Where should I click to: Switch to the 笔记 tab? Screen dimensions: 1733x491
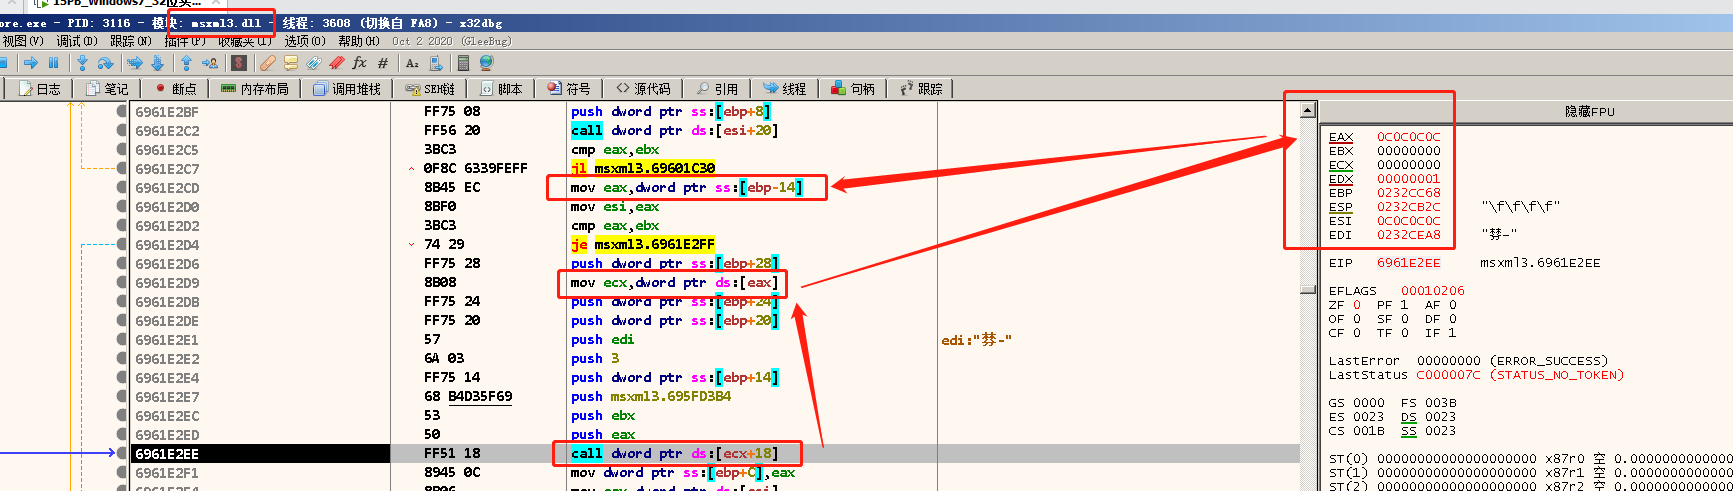[x=107, y=89]
